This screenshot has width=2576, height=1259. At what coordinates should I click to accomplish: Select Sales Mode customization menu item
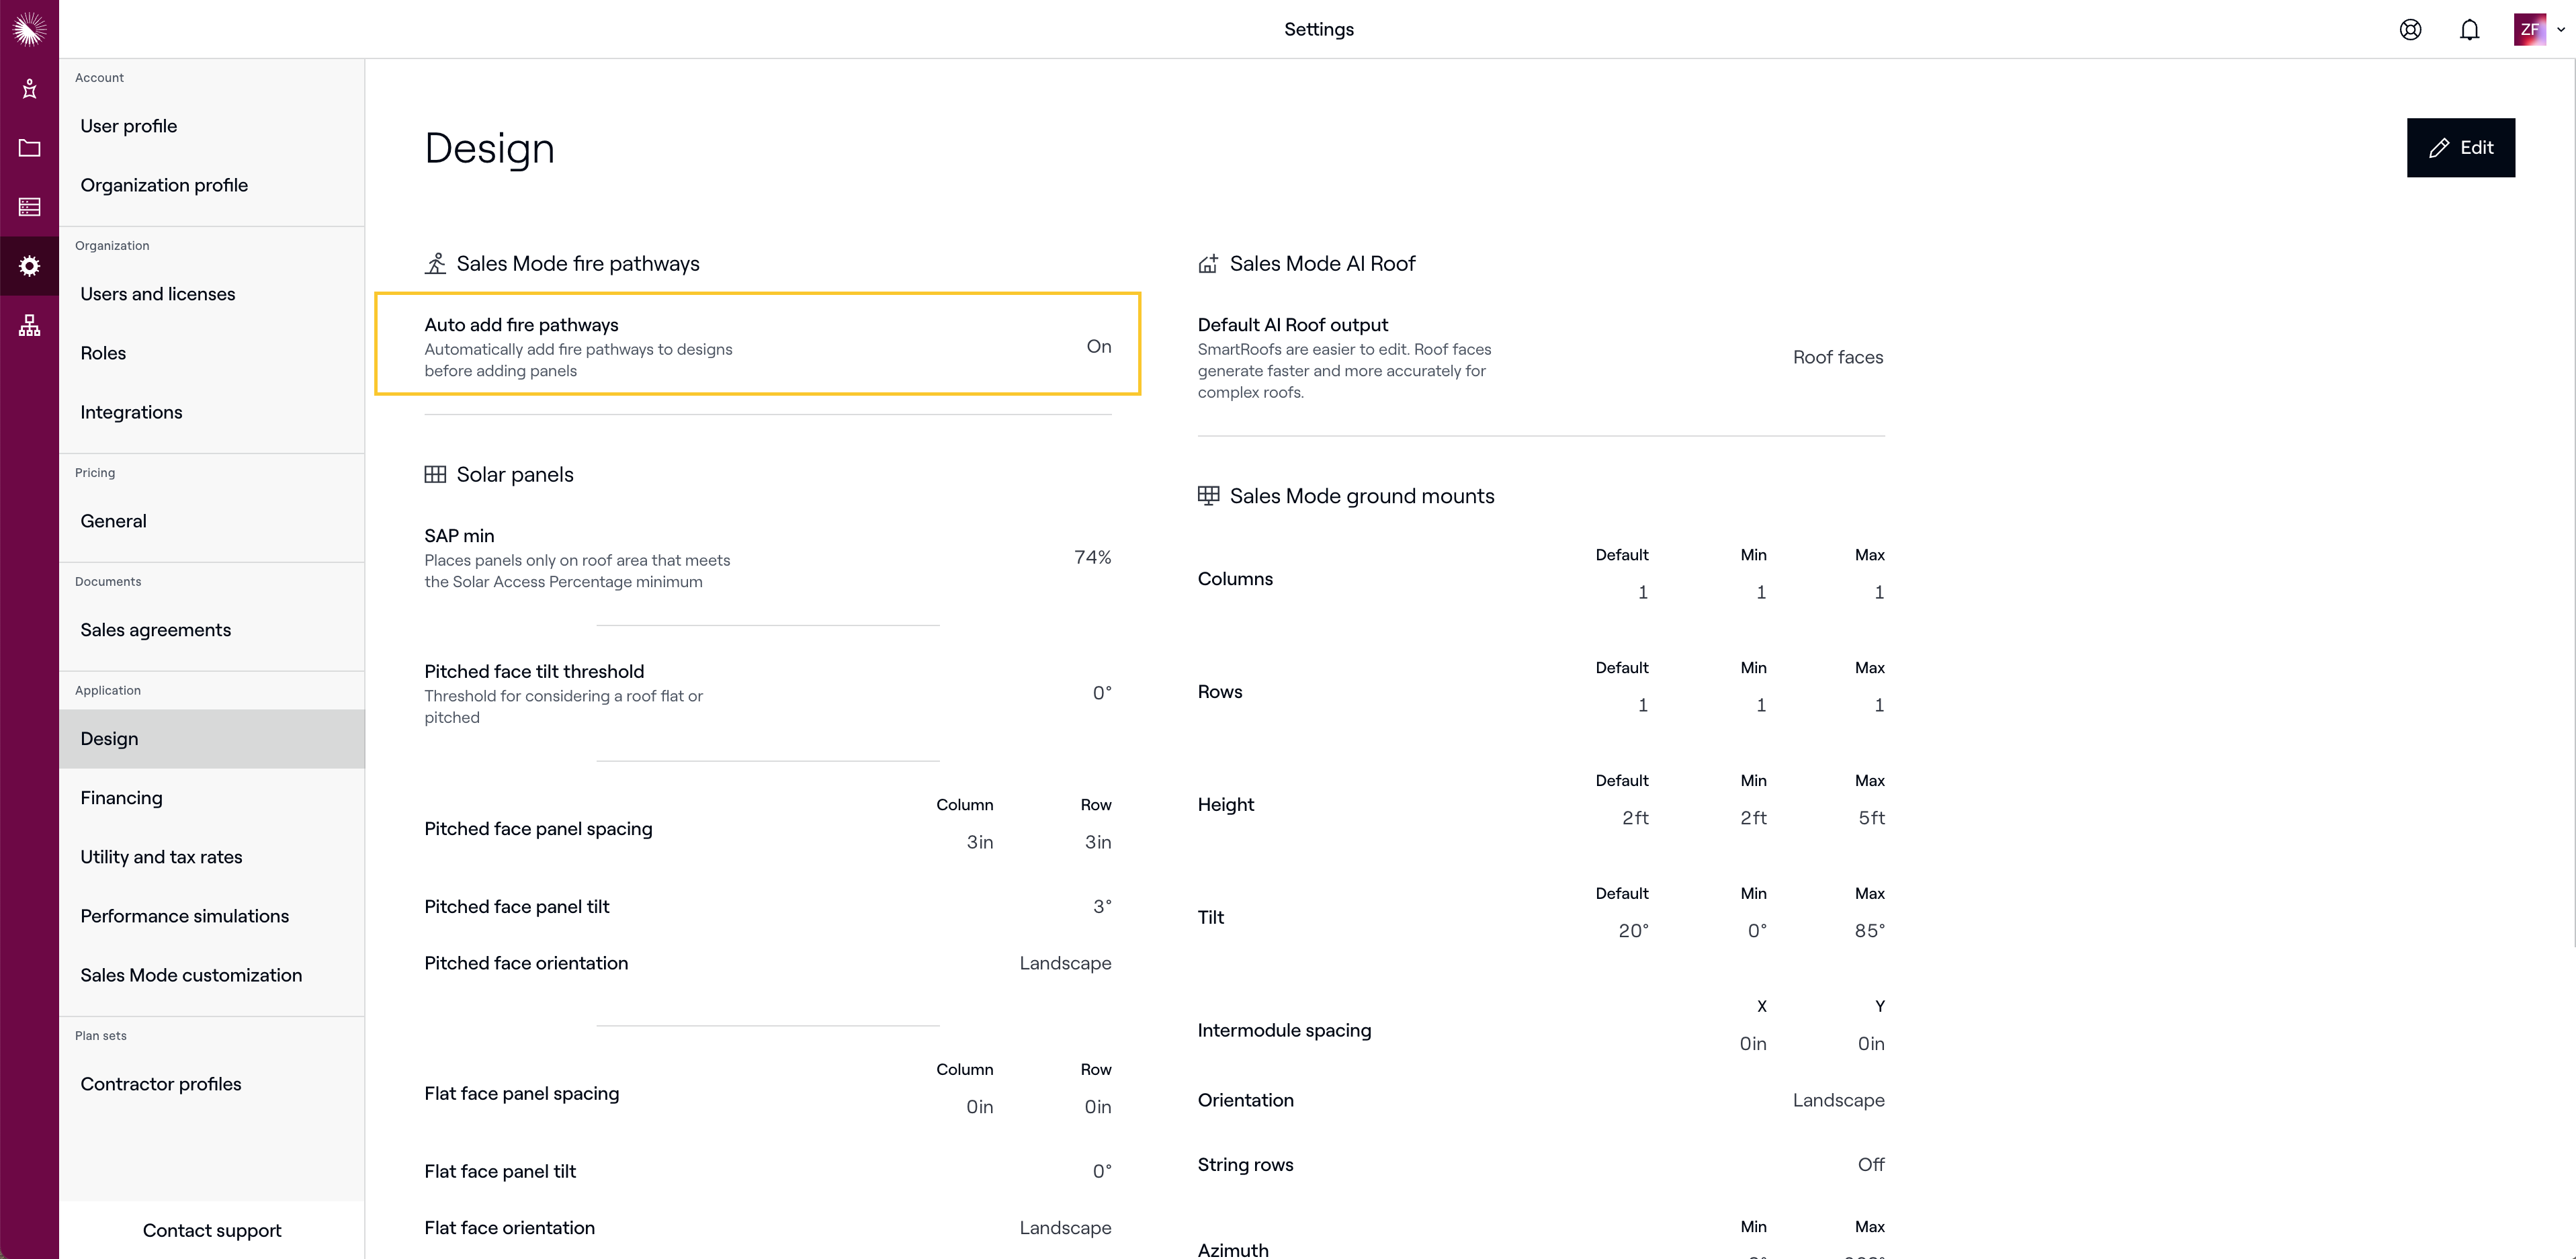click(191, 975)
